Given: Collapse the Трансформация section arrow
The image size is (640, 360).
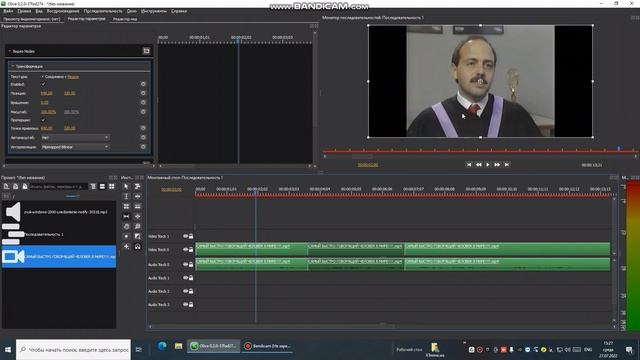Looking at the screenshot, I should click(13, 66).
